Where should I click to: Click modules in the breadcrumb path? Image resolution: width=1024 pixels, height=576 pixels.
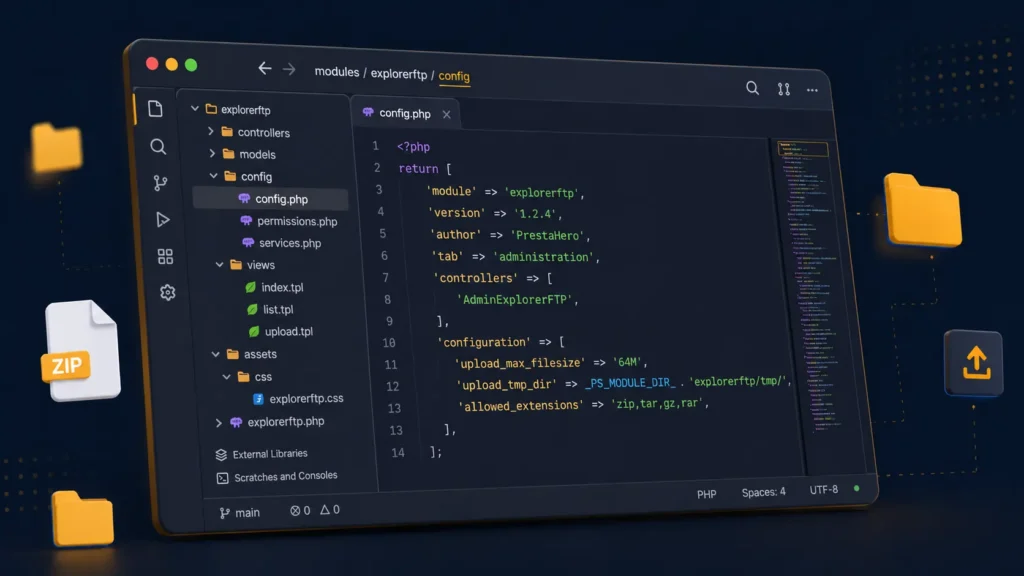point(337,72)
